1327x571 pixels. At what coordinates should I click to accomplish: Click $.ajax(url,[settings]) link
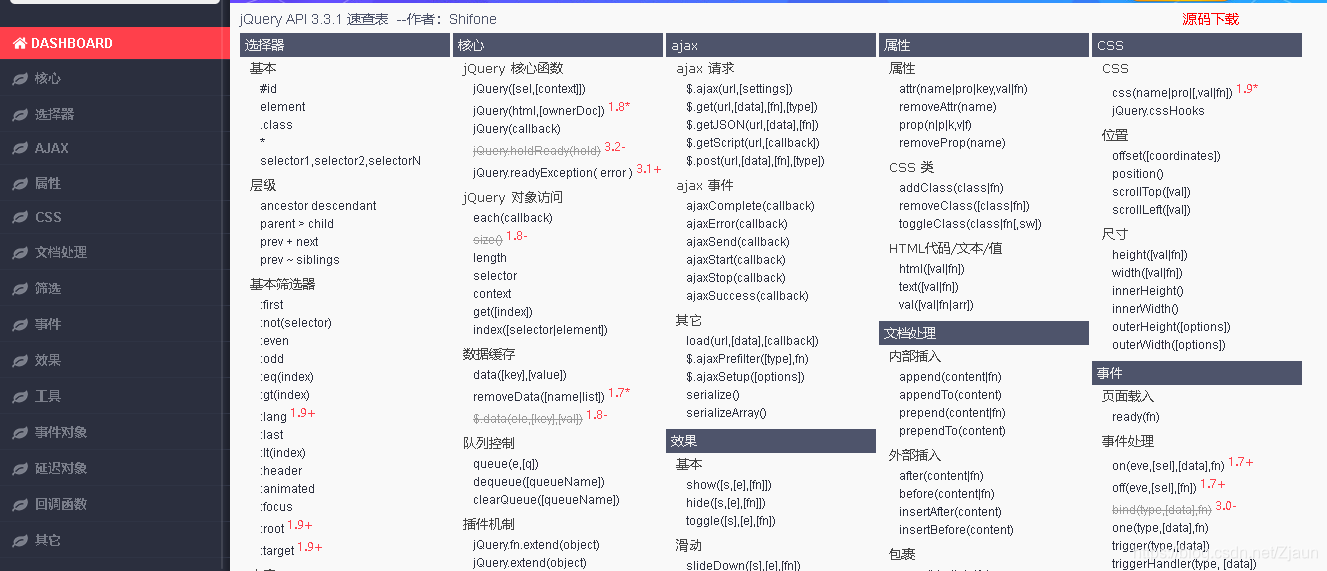[739, 89]
